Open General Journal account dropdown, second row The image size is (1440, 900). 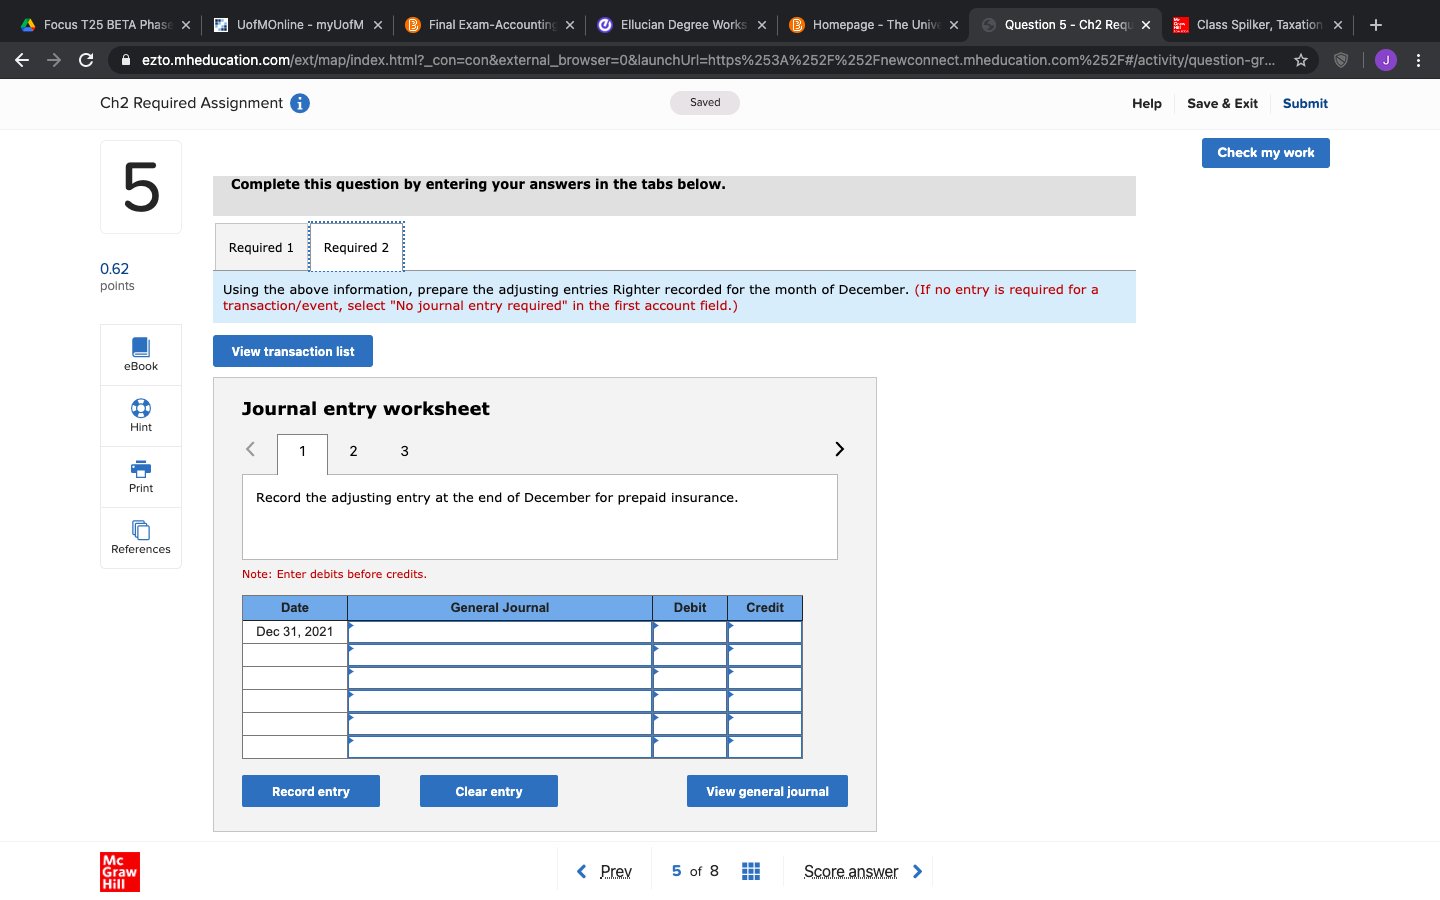point(500,655)
